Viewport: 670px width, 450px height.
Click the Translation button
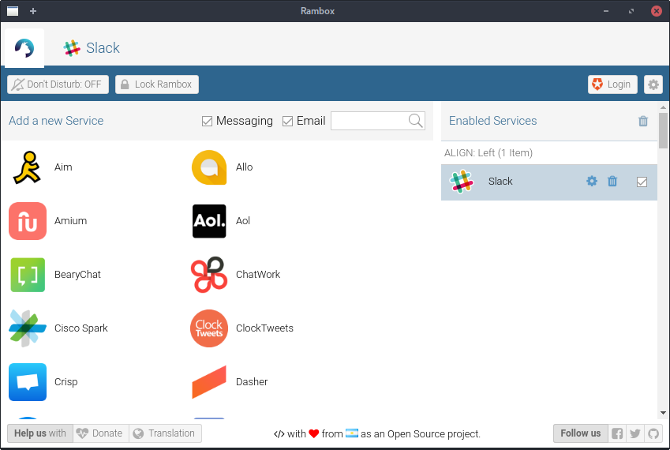tap(165, 433)
